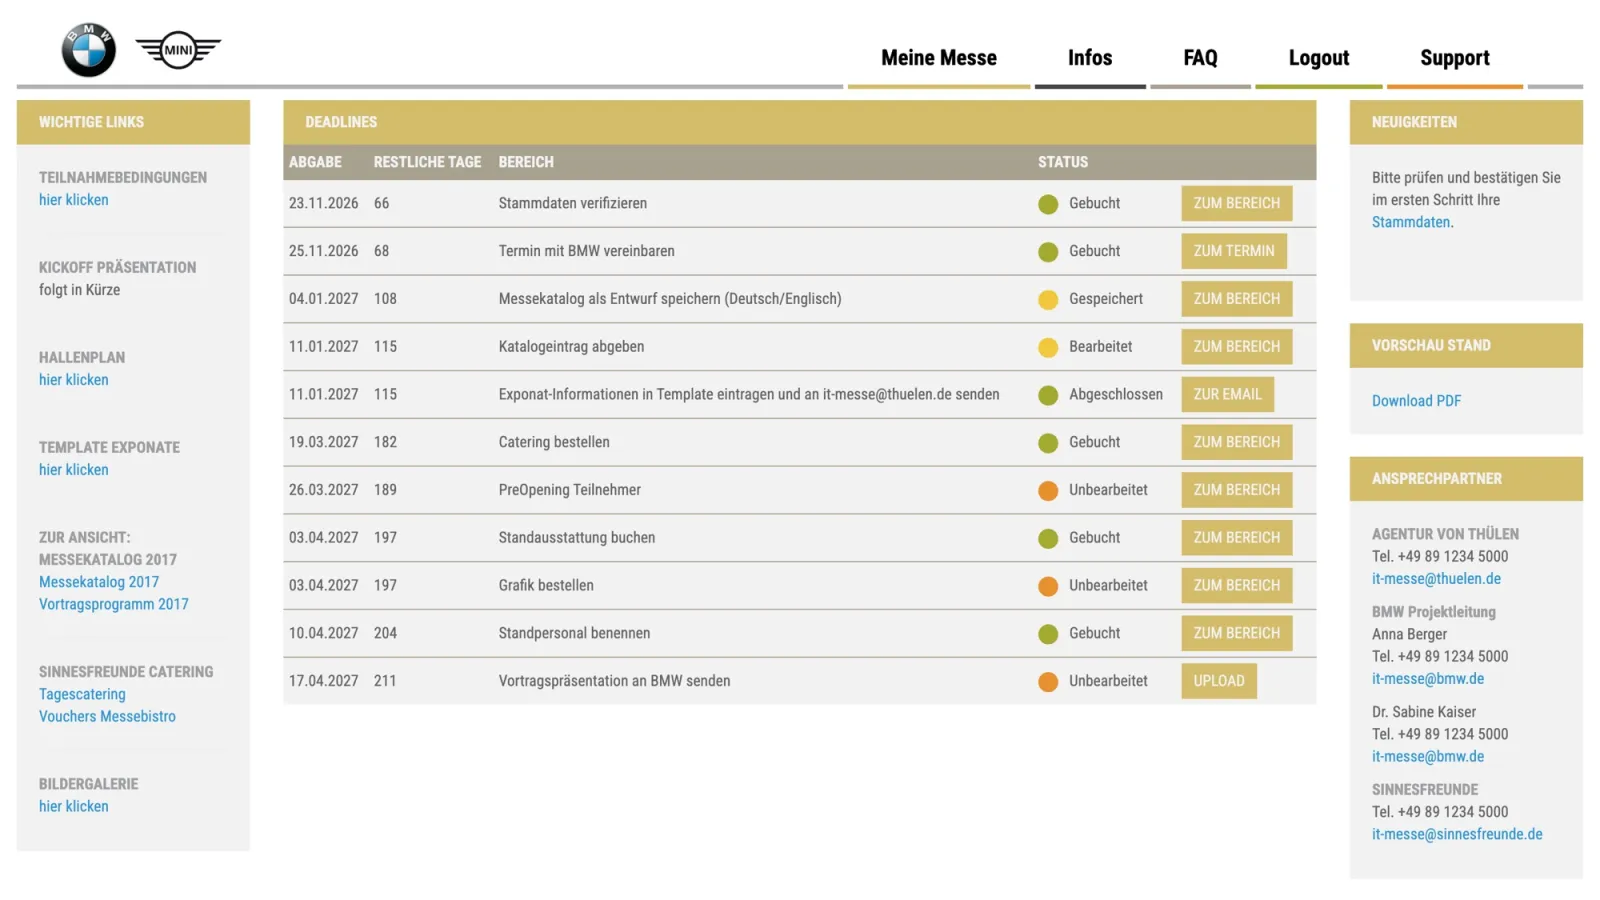Image resolution: width=1600 pixels, height=900 pixels.
Task: Open the Tagescatering link
Action: coord(82,694)
